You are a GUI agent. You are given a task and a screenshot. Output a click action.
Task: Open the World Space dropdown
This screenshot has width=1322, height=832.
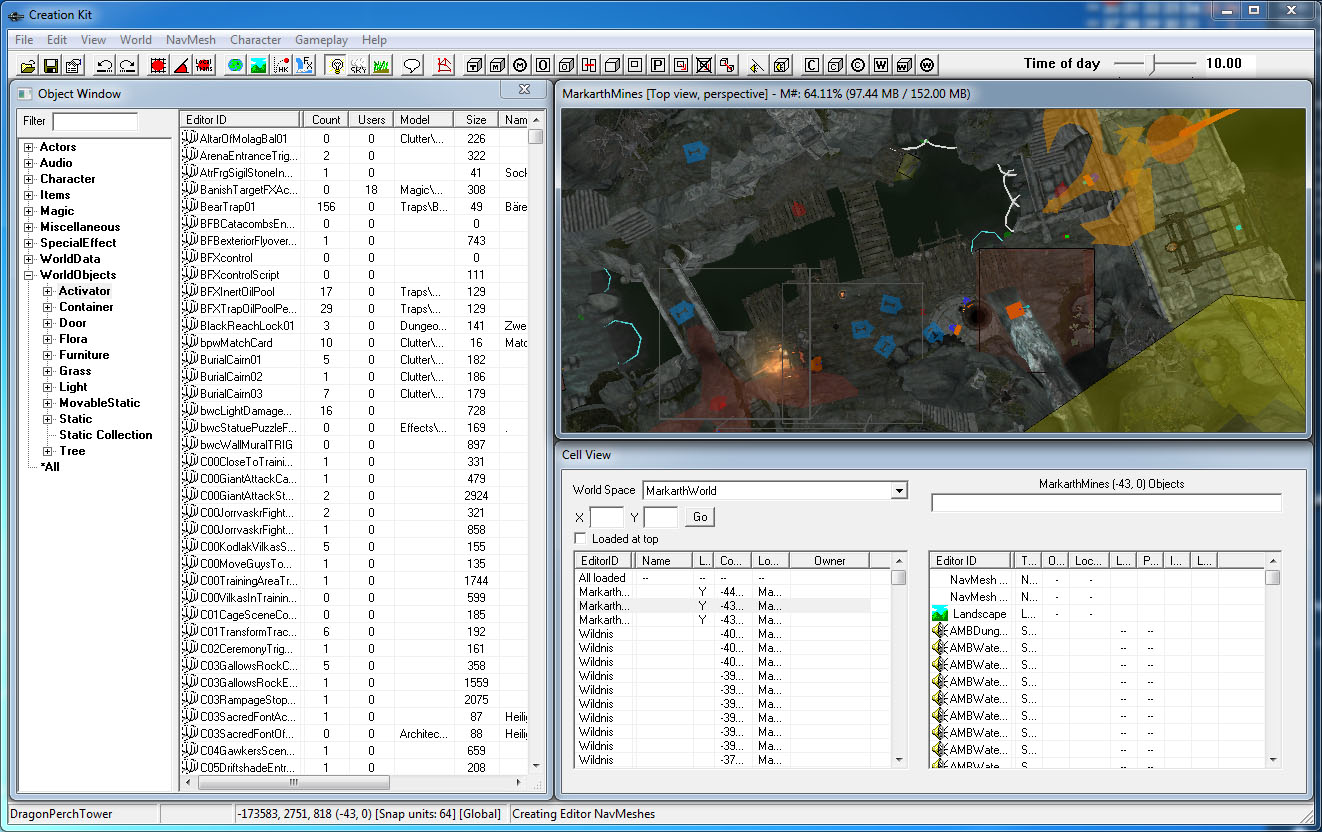click(x=899, y=491)
